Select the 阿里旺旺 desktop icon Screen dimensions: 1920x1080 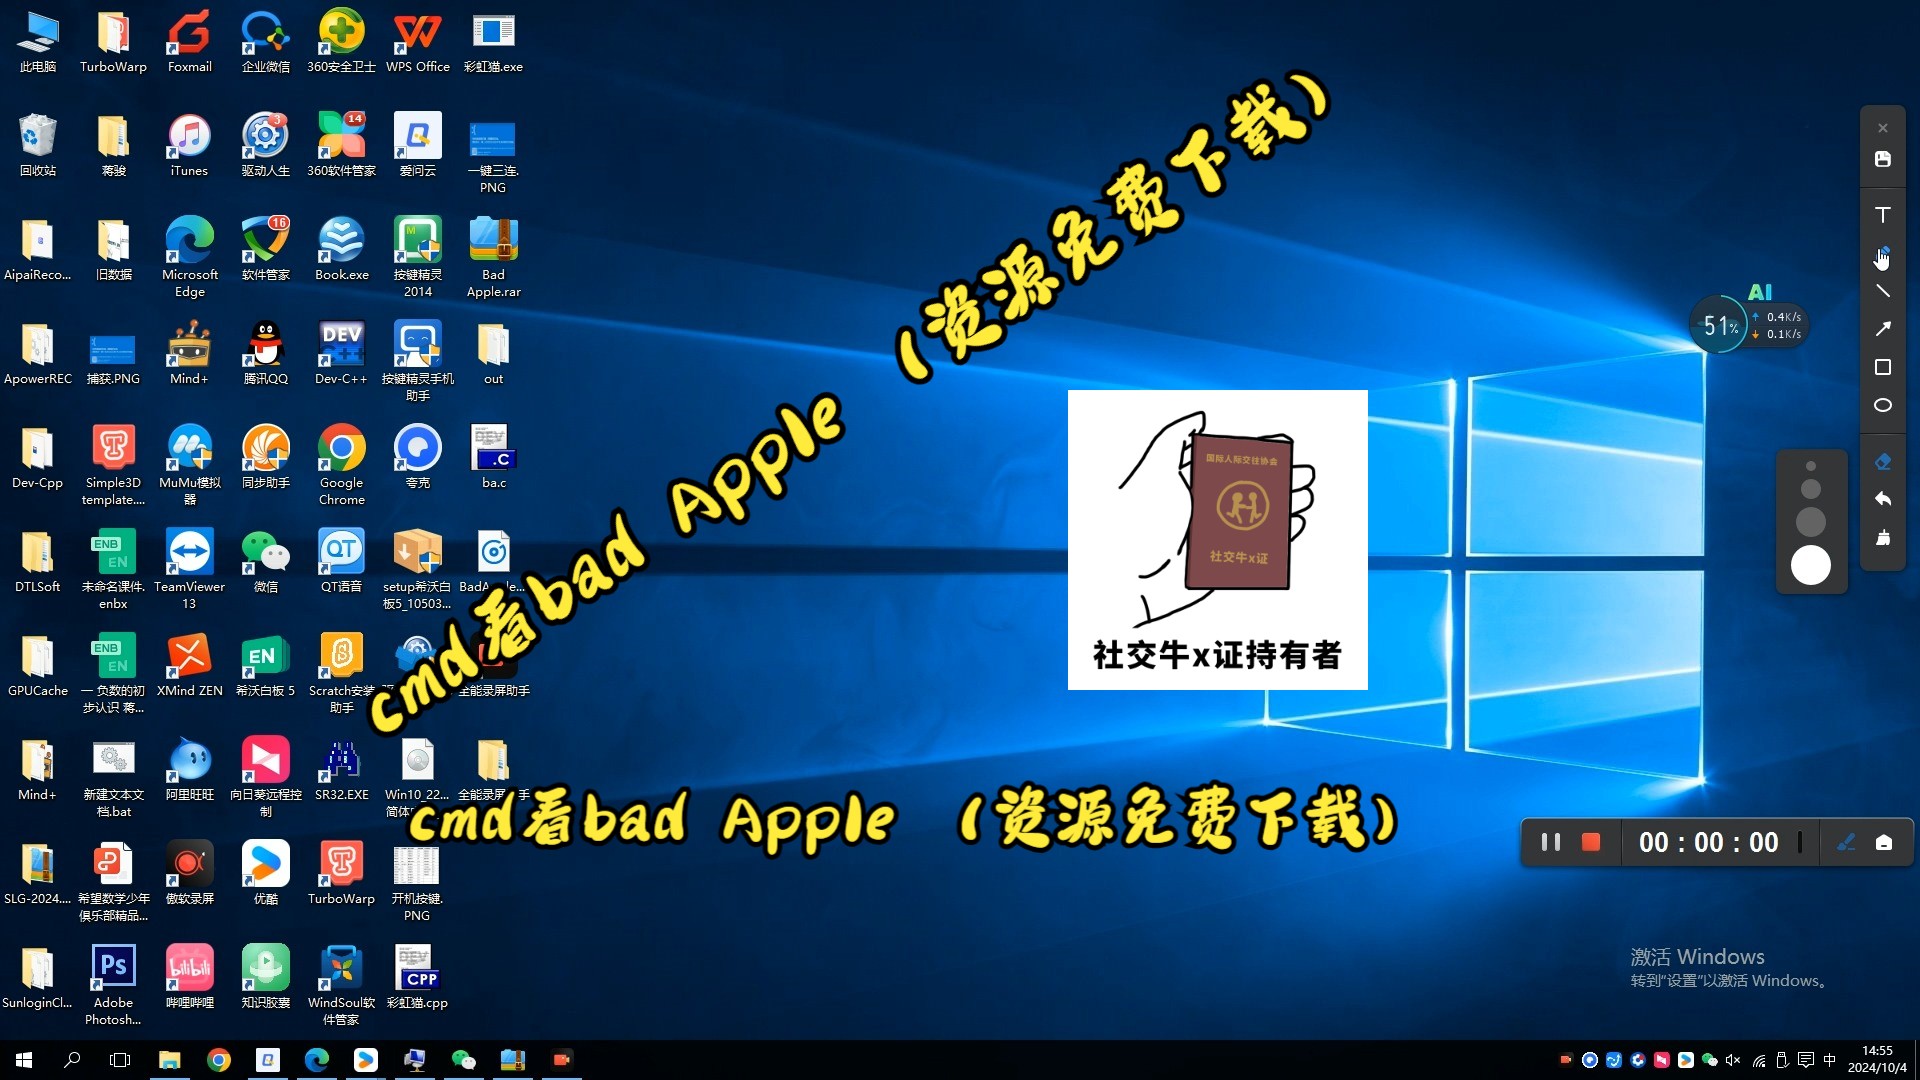(x=189, y=770)
